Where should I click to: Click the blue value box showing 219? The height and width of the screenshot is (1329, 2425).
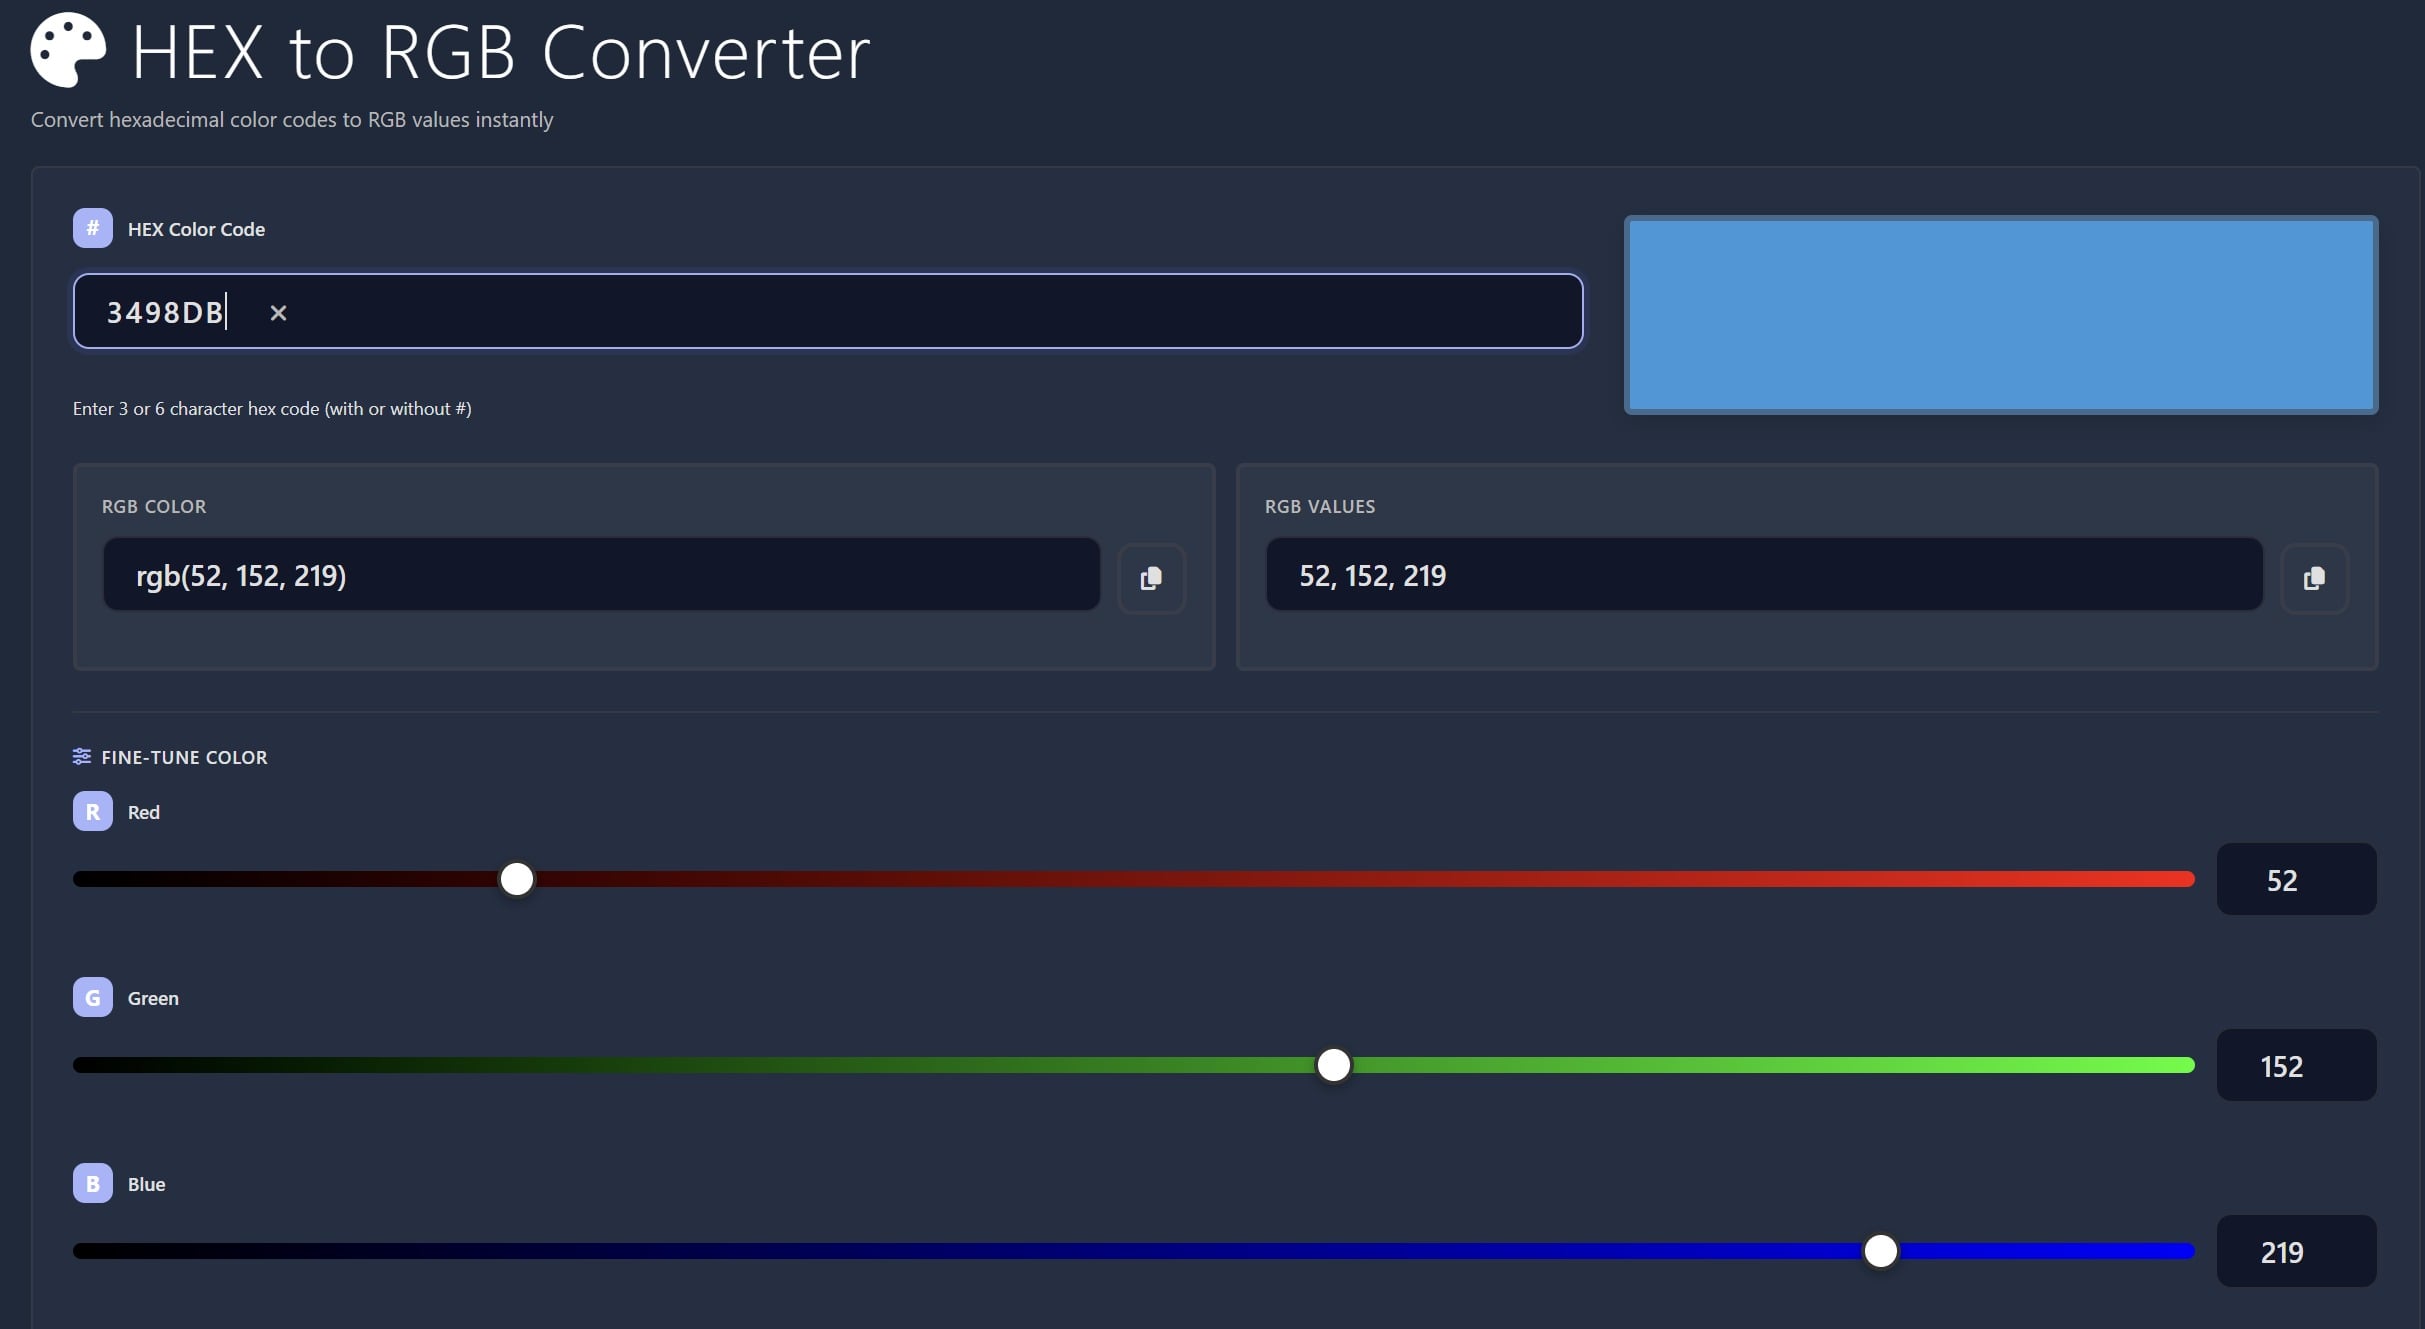tap(2296, 1251)
